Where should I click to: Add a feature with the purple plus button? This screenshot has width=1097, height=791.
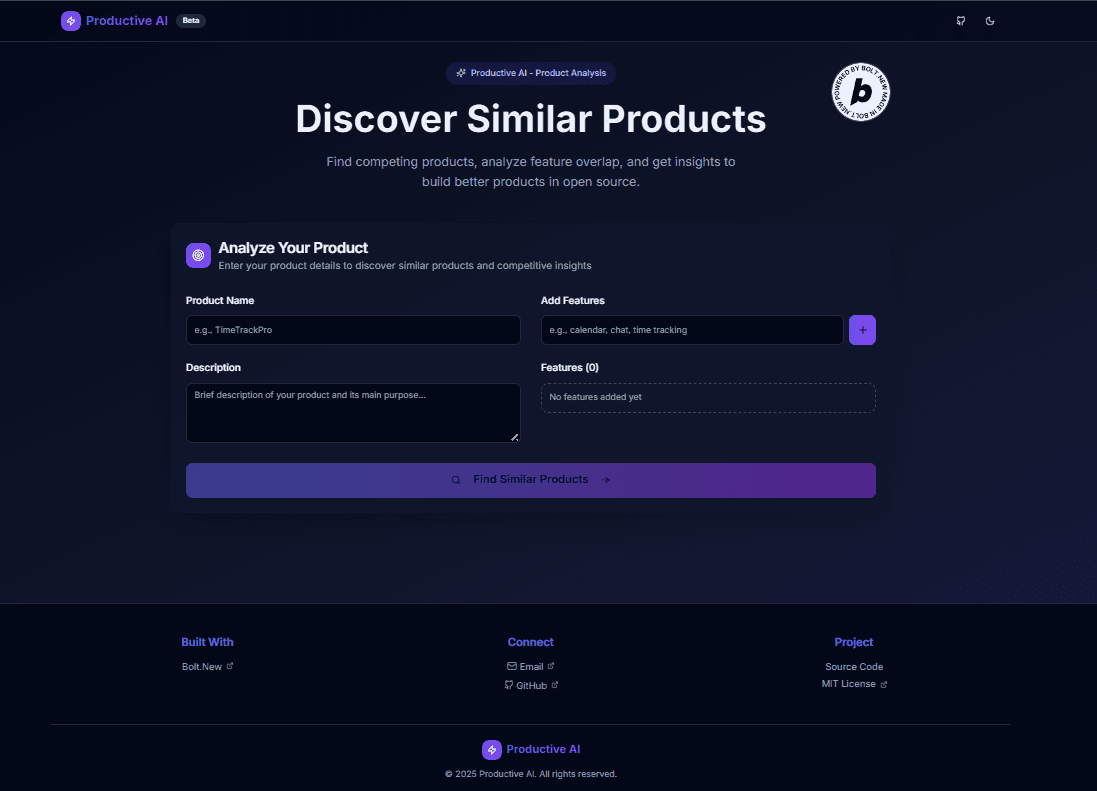click(862, 330)
